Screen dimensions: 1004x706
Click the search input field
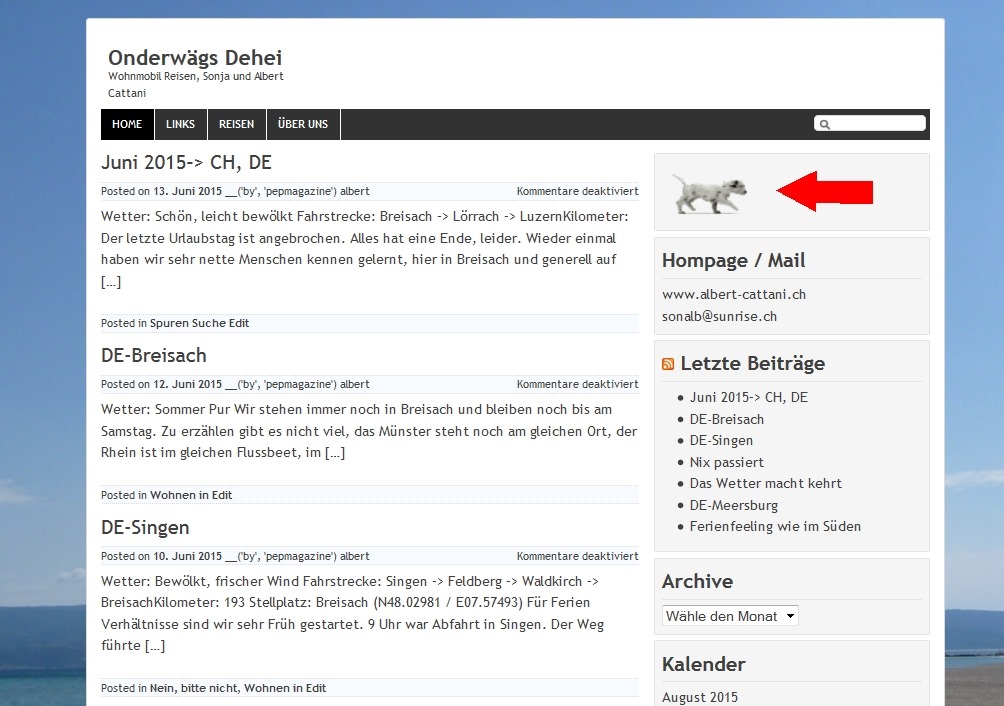point(877,124)
